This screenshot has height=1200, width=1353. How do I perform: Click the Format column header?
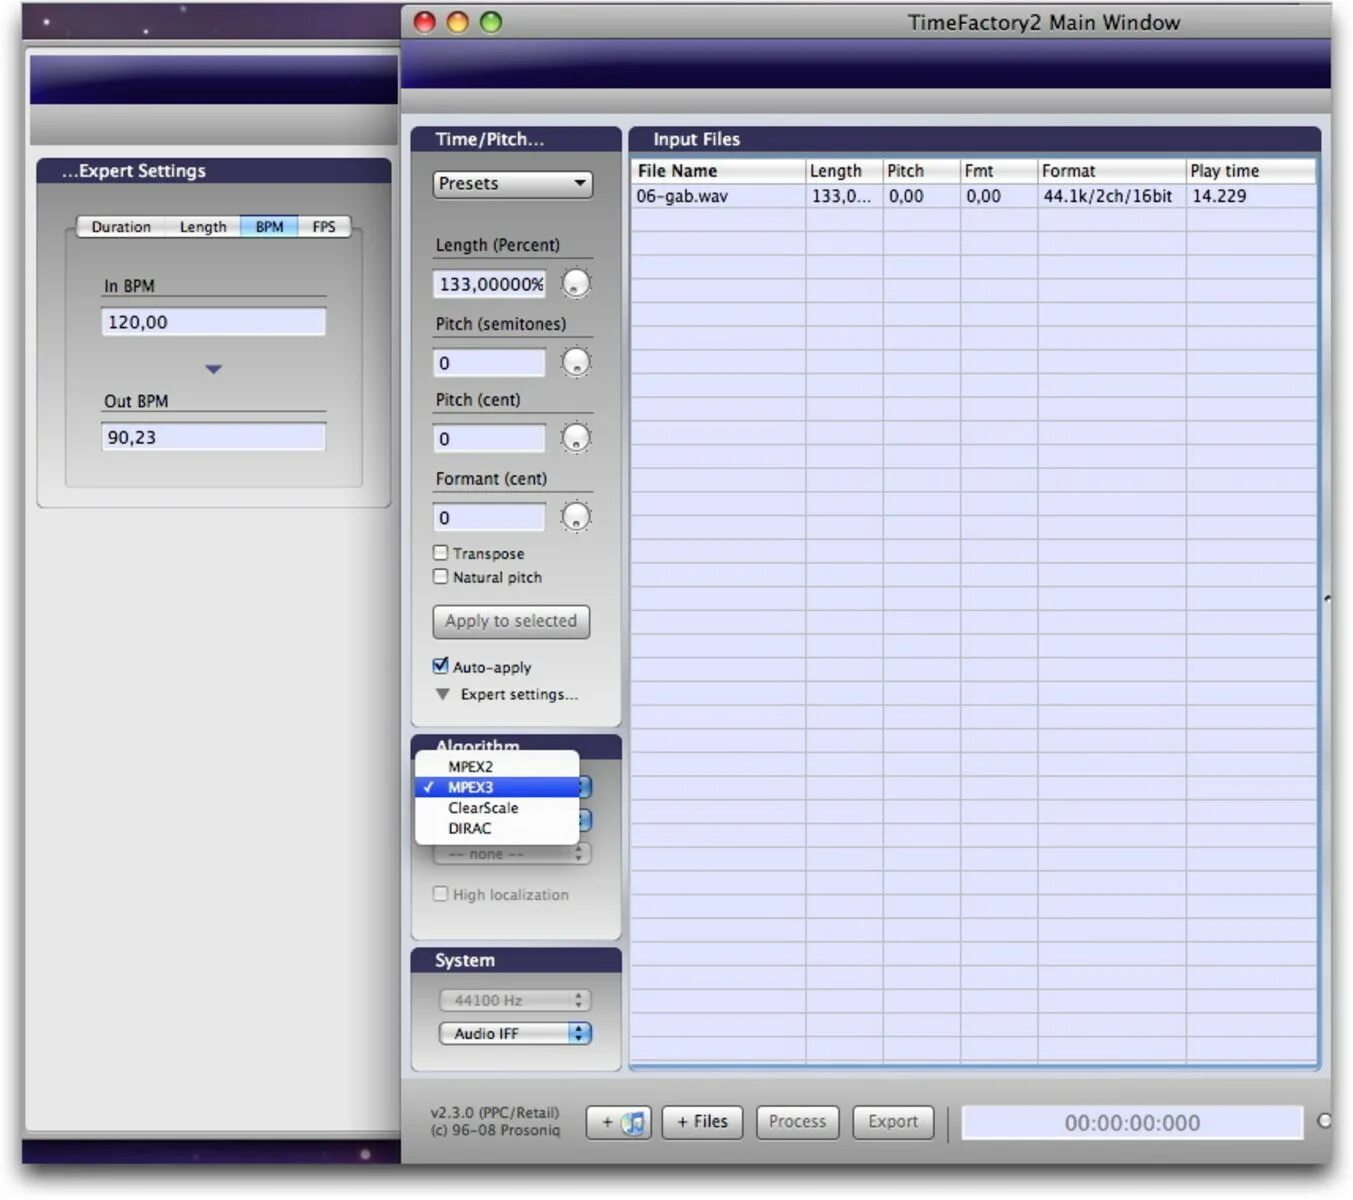coord(1112,171)
